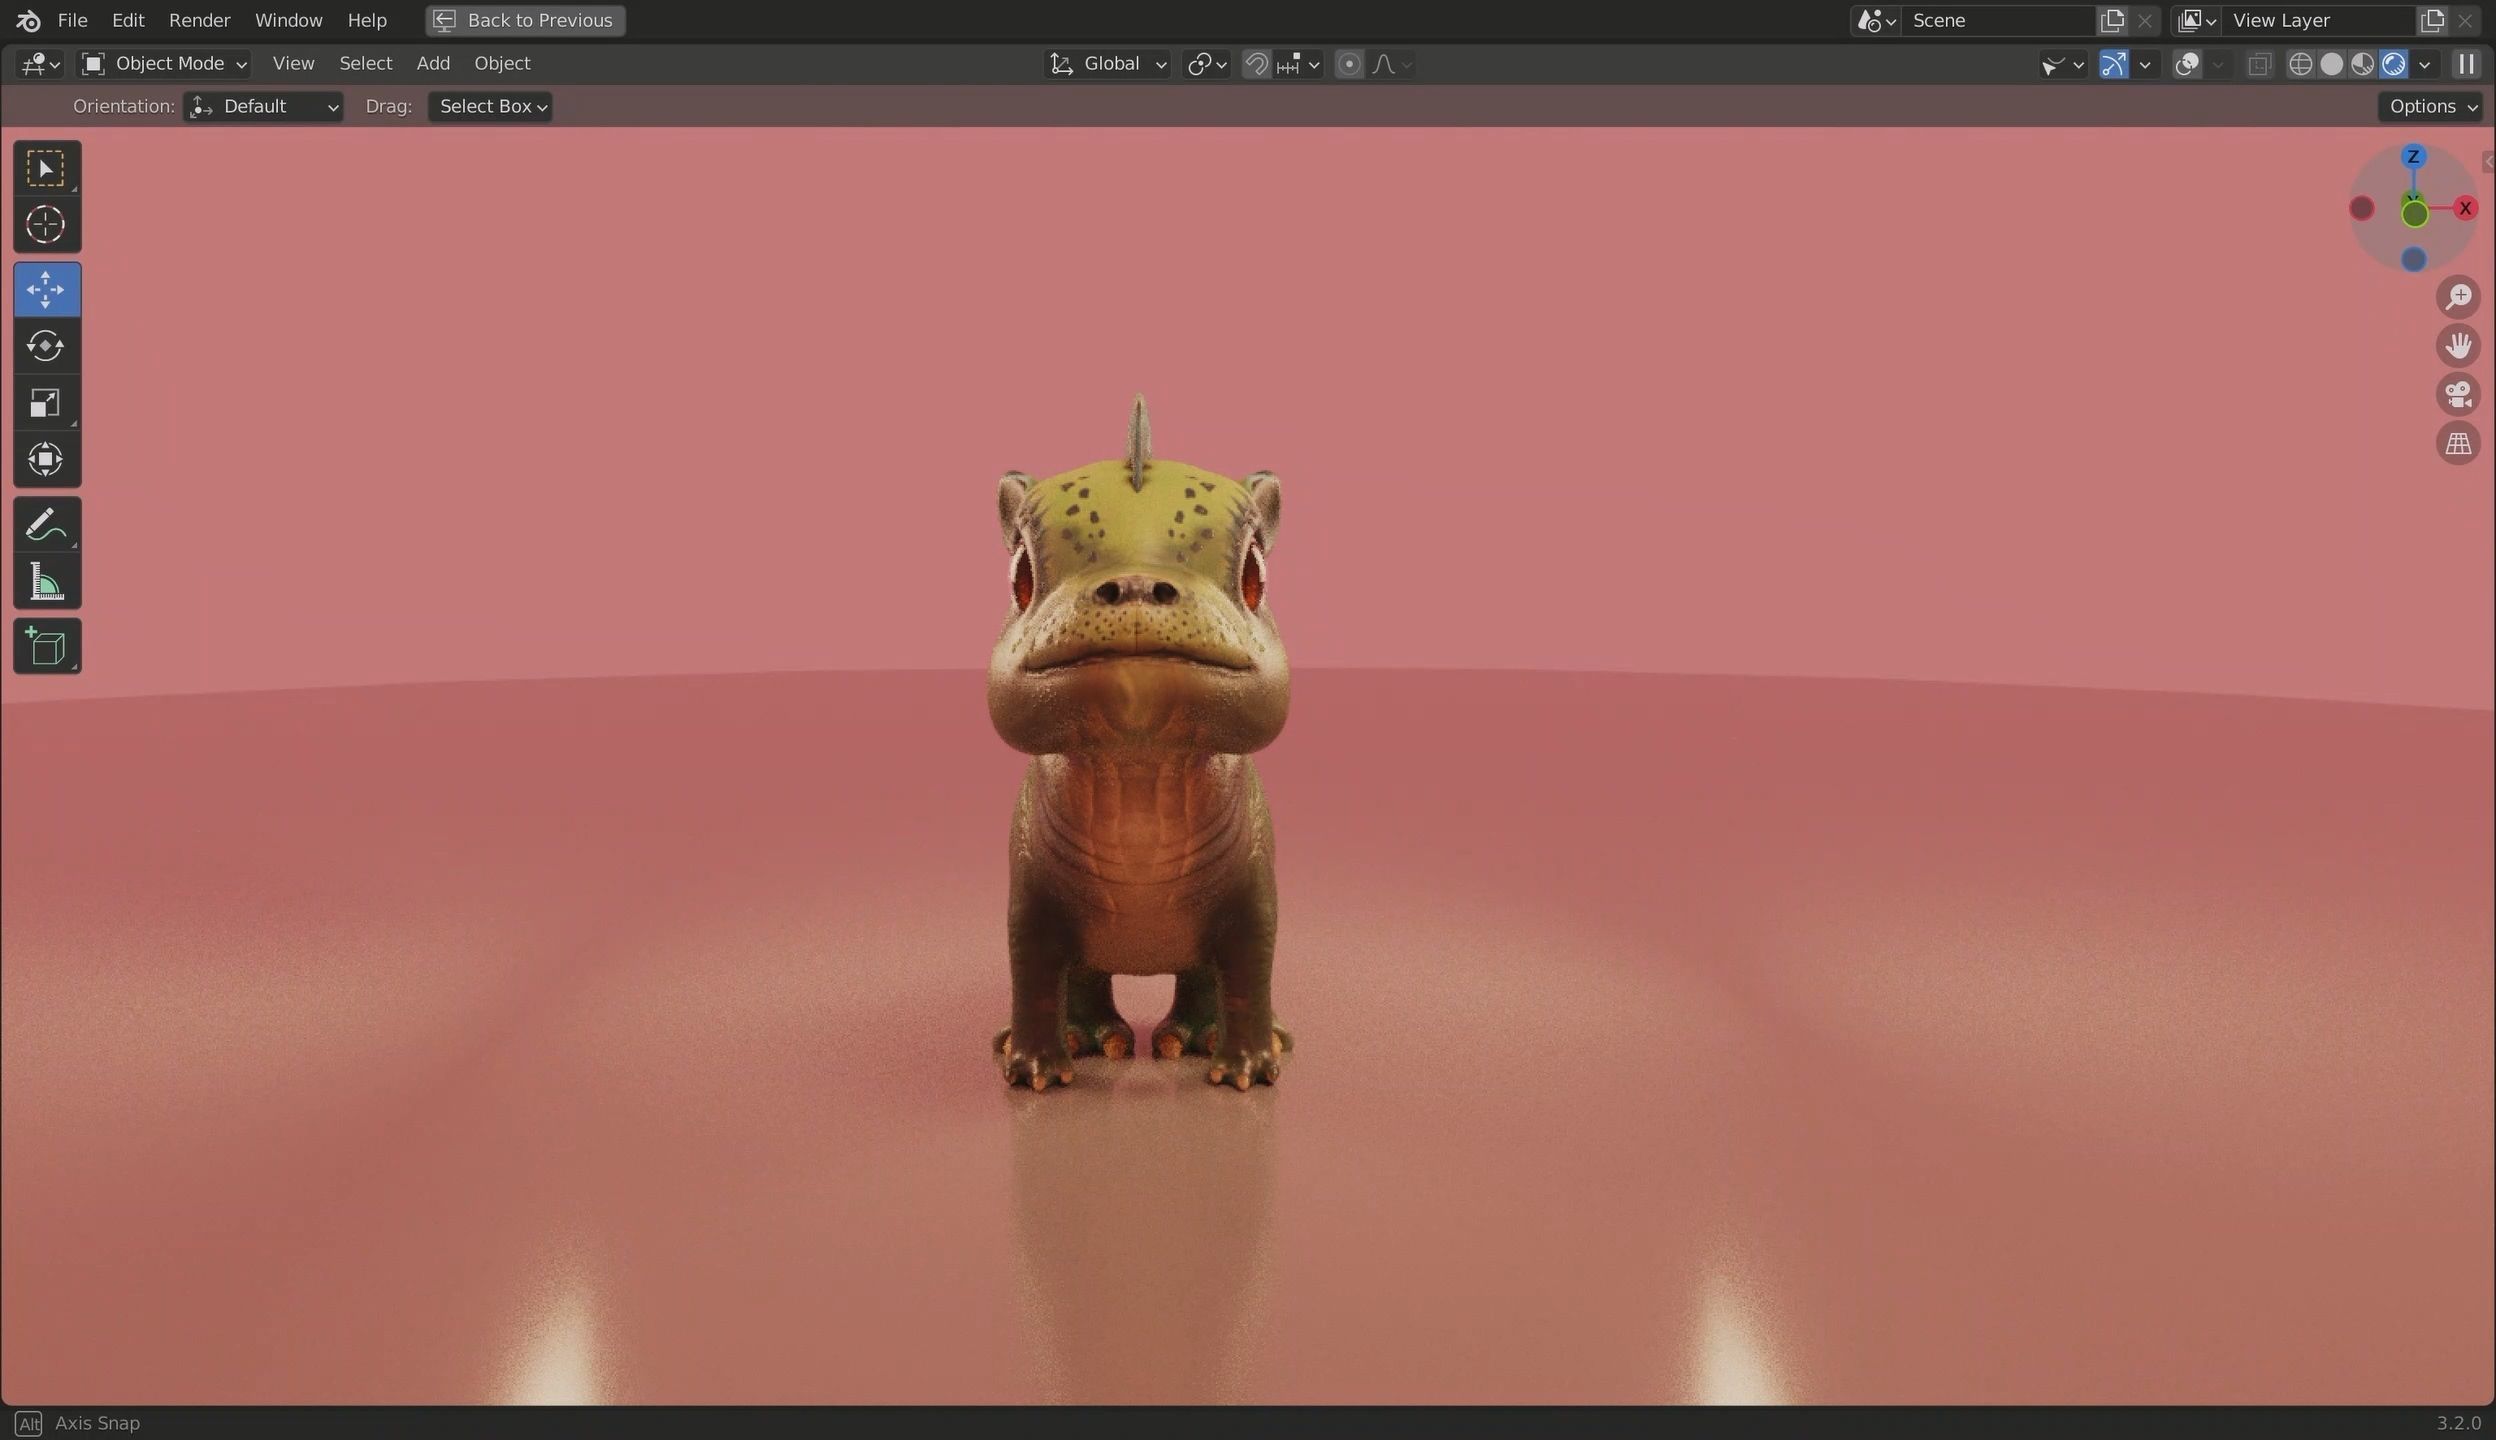Switch to wireframe shading

tap(2300, 64)
